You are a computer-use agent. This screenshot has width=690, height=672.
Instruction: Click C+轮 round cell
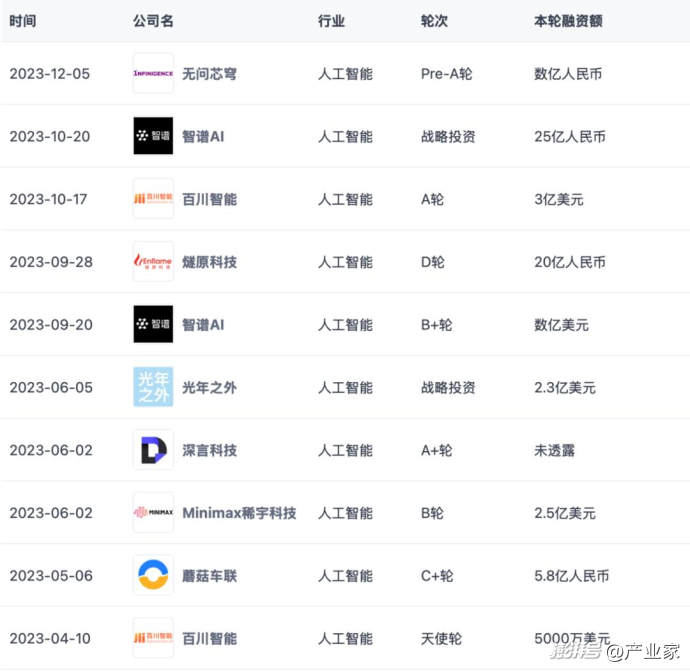coord(437,576)
